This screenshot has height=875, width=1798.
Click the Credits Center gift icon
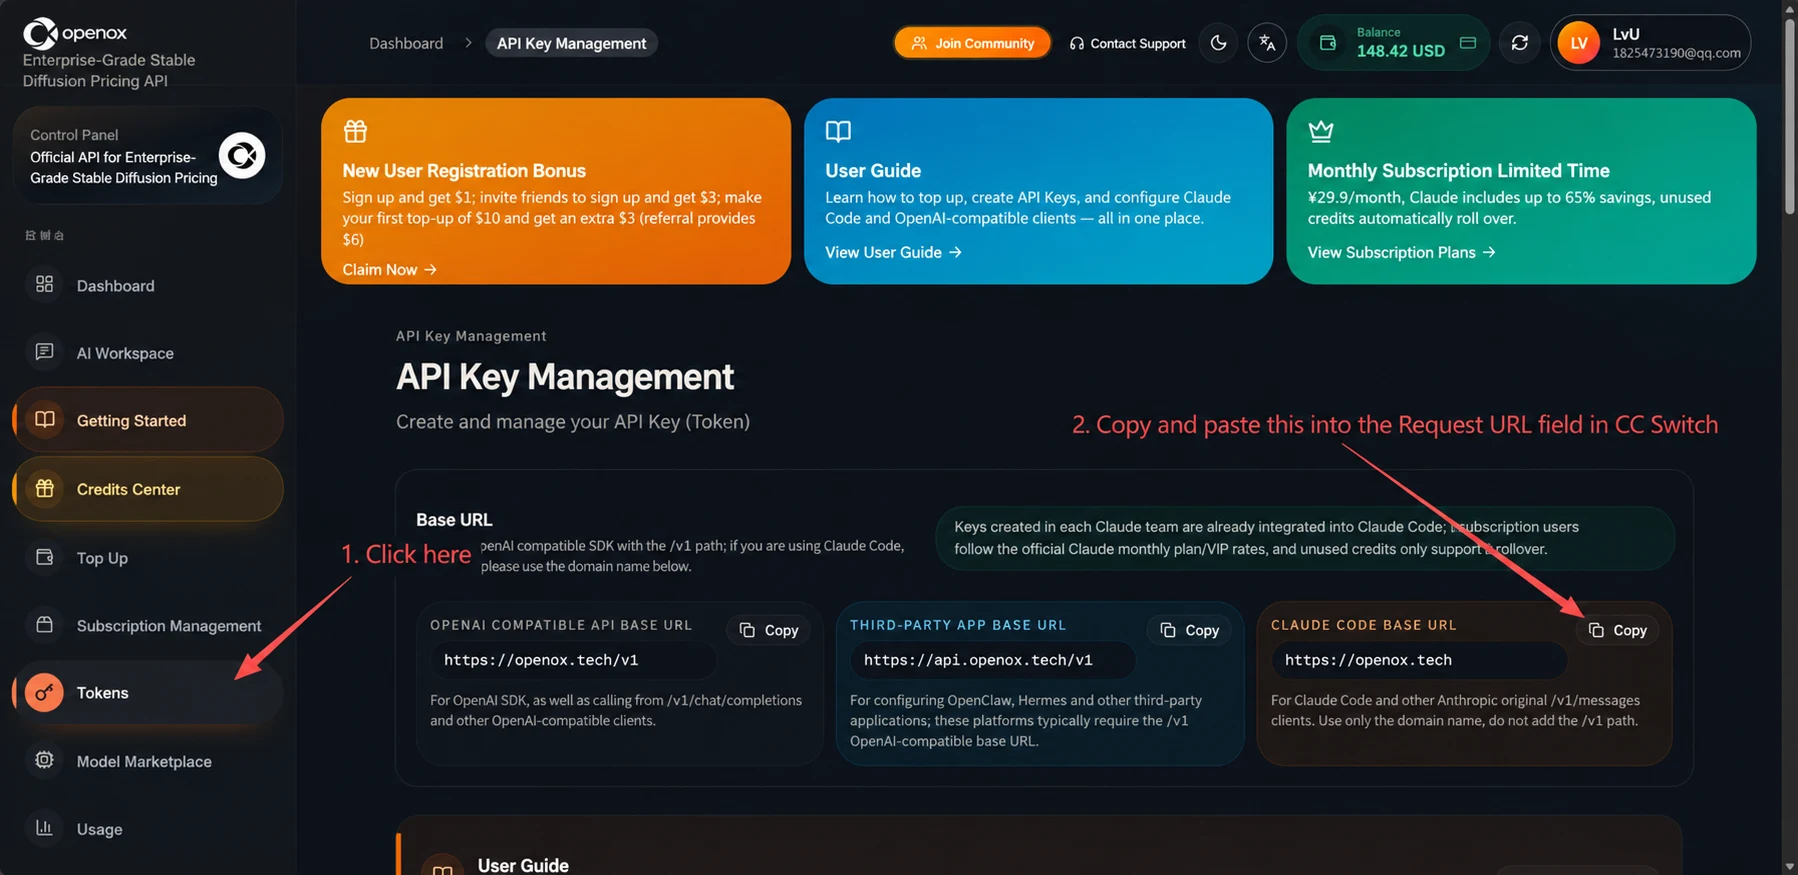coord(44,489)
